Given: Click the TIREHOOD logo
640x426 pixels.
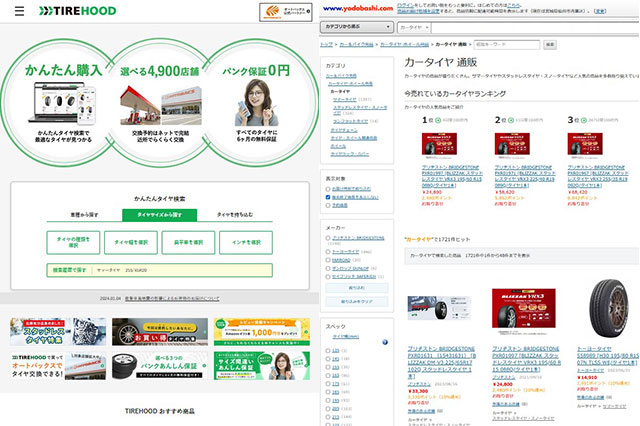Looking at the screenshot, I should 78,11.
